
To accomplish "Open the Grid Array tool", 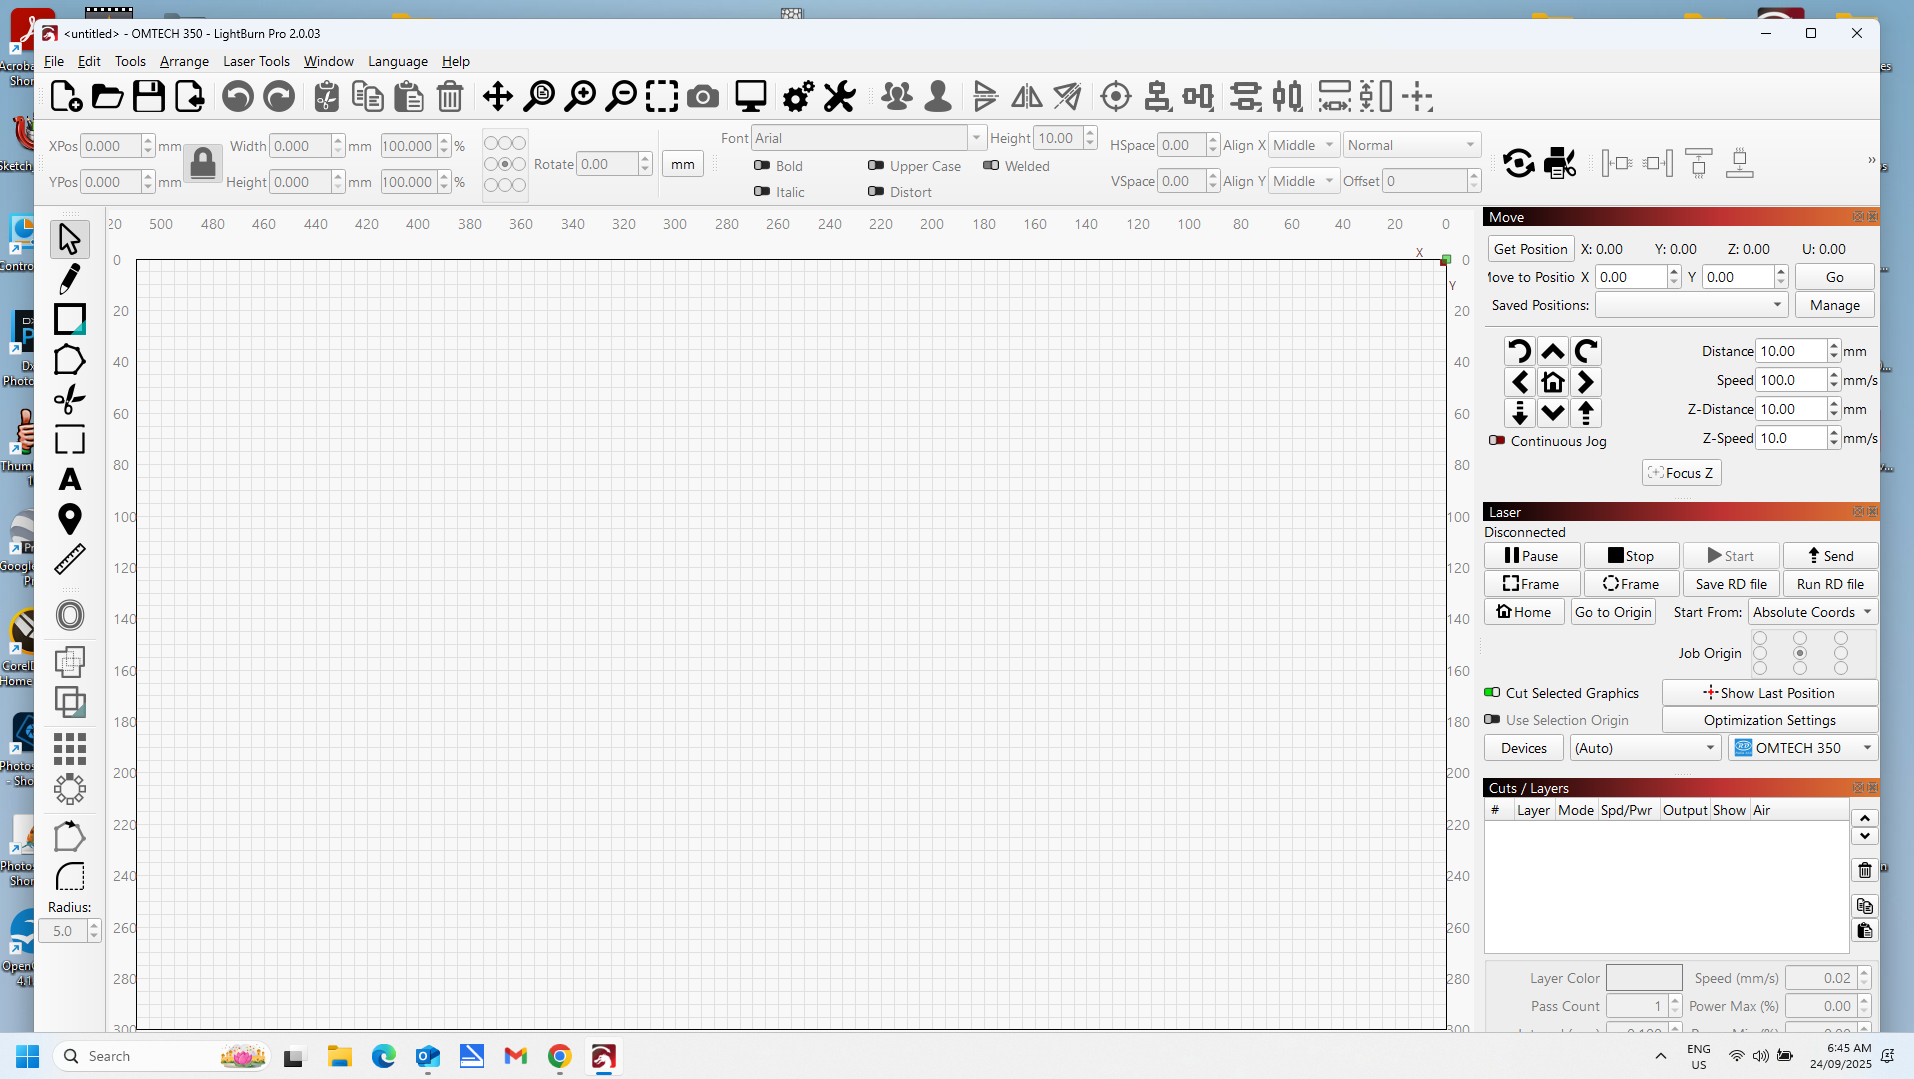I will point(69,748).
